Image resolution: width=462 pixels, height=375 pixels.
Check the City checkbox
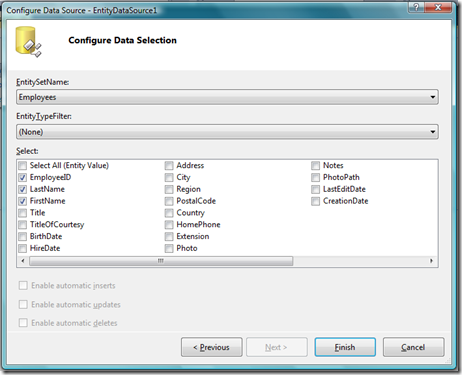pos(169,177)
